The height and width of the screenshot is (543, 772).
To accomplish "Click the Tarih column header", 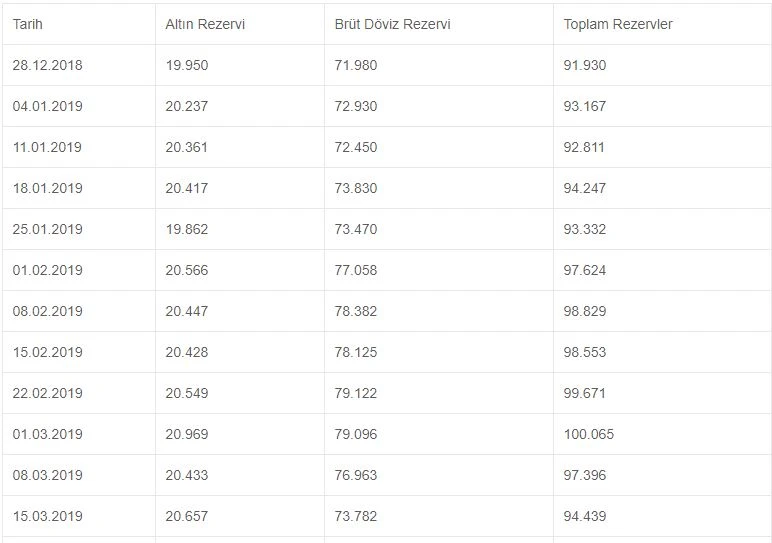I will [28, 24].
